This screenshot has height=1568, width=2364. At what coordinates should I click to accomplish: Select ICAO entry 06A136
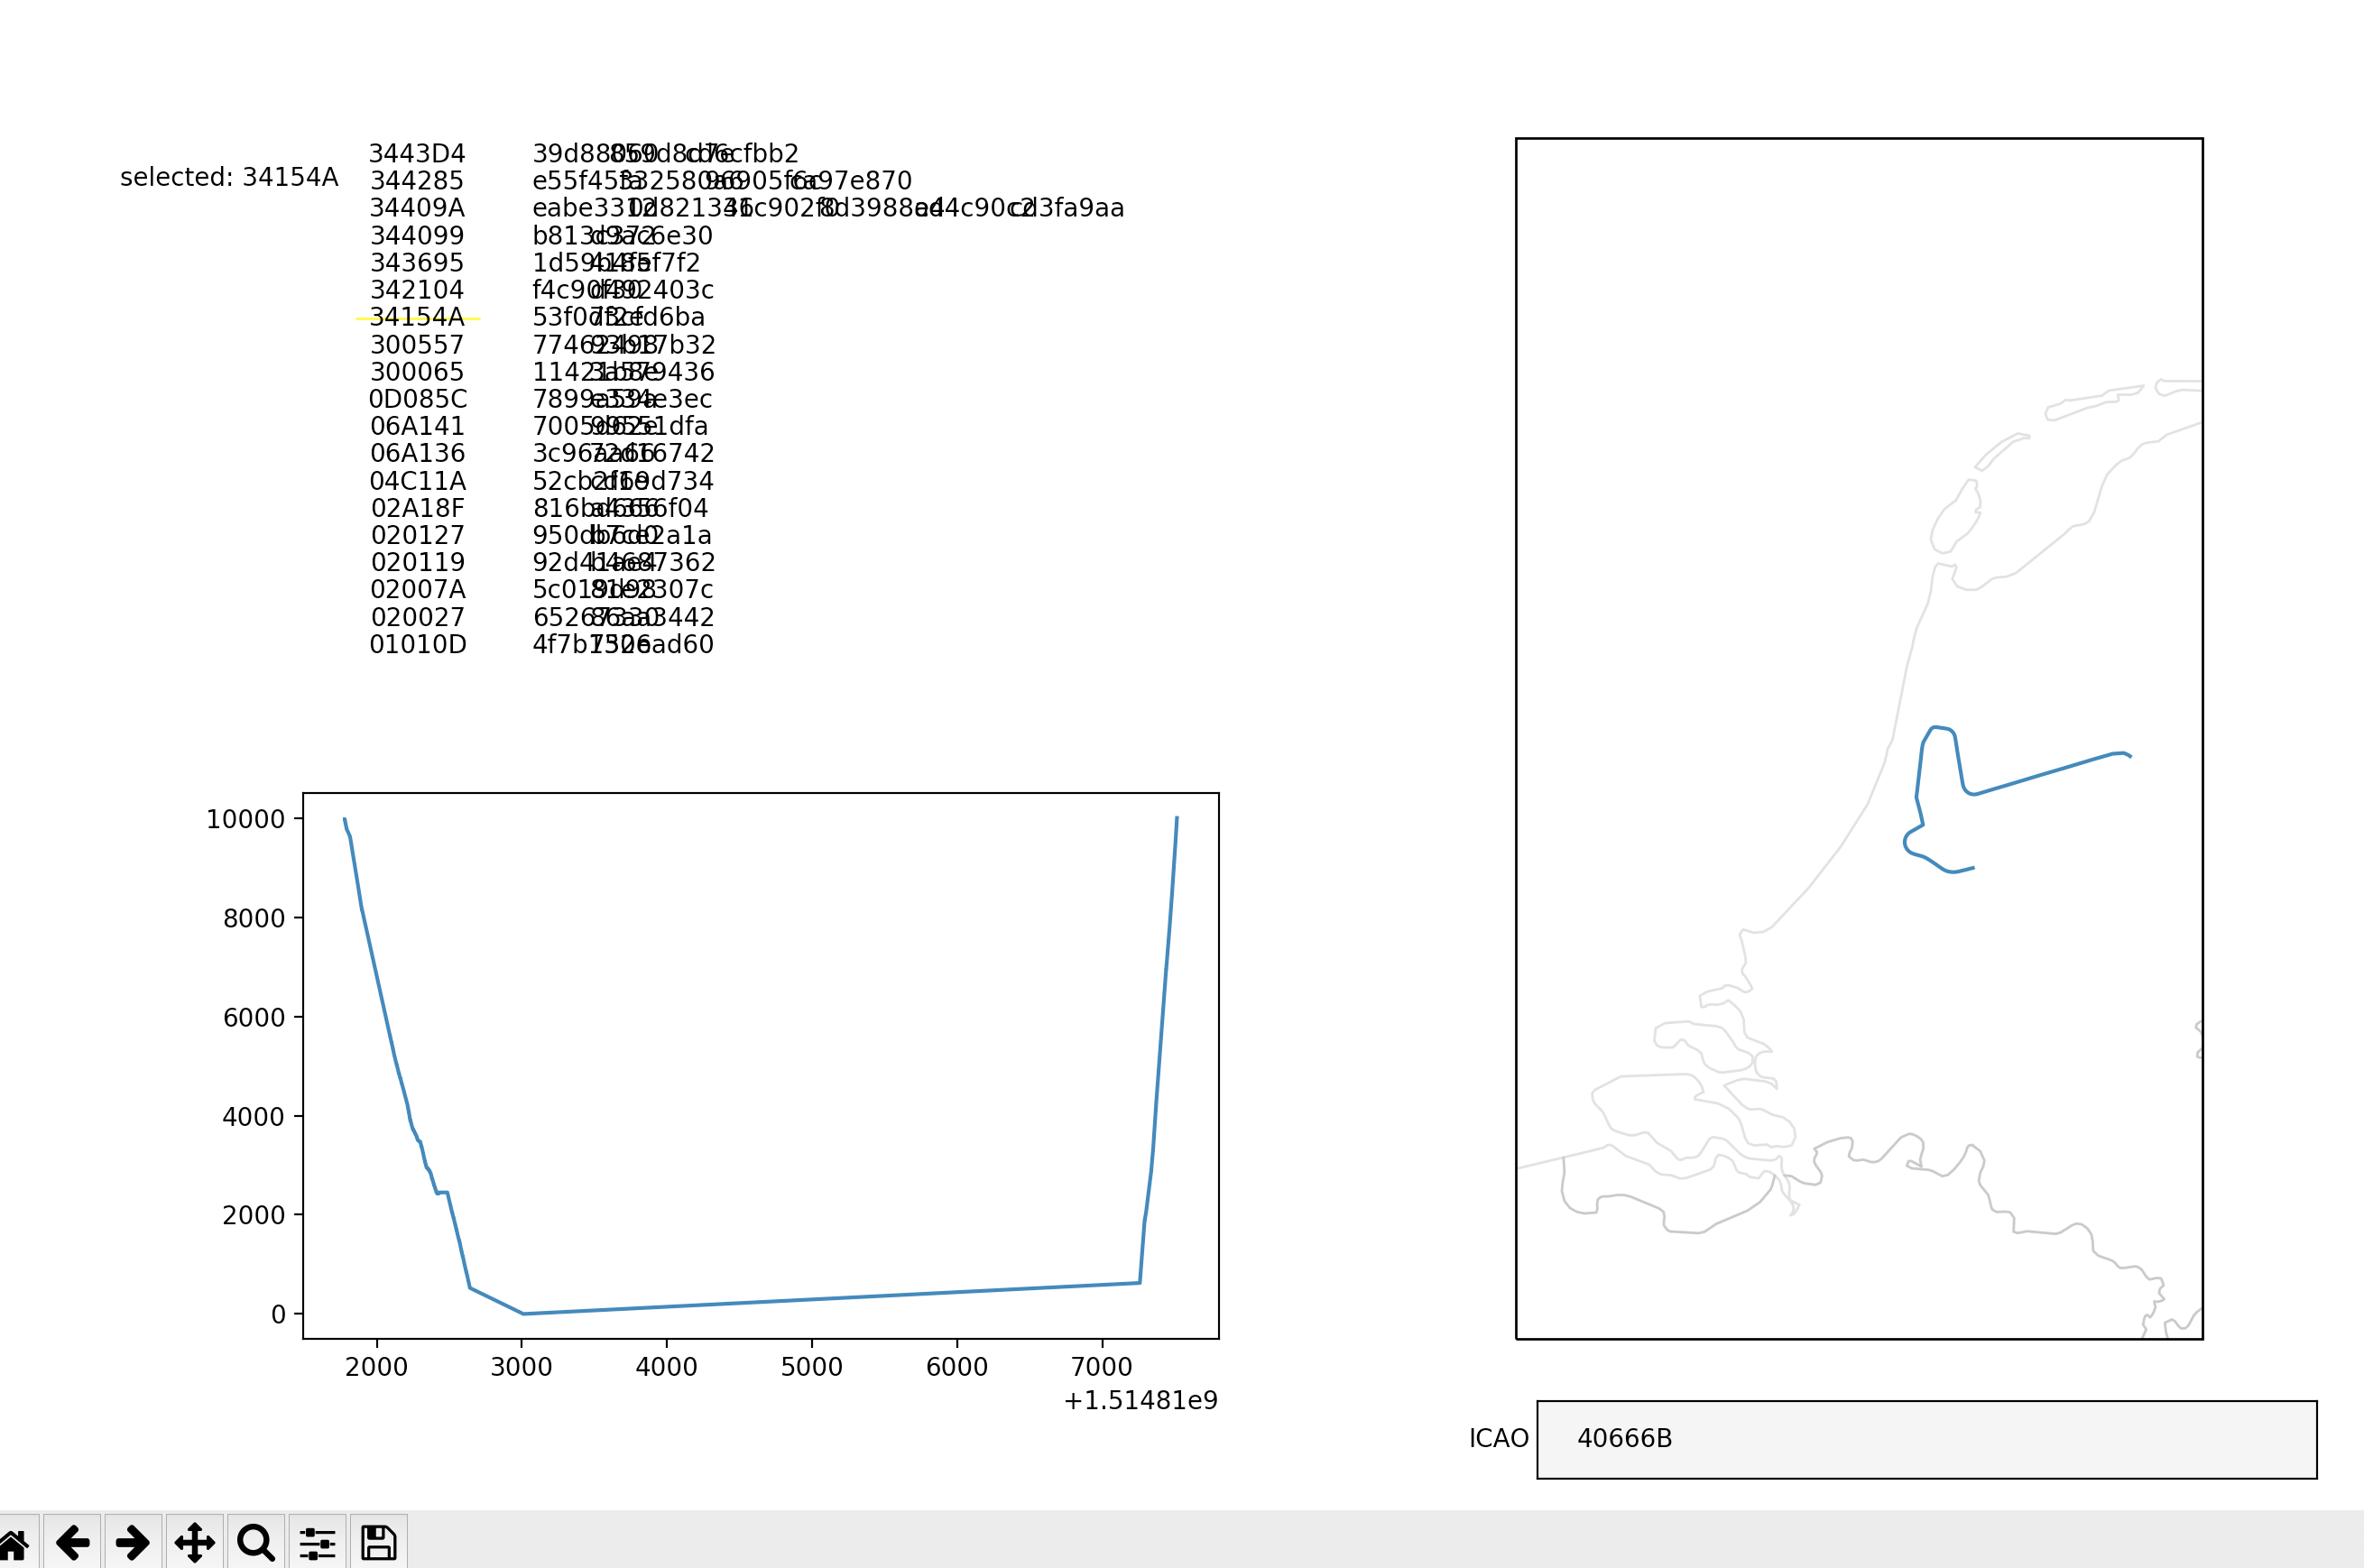click(417, 454)
